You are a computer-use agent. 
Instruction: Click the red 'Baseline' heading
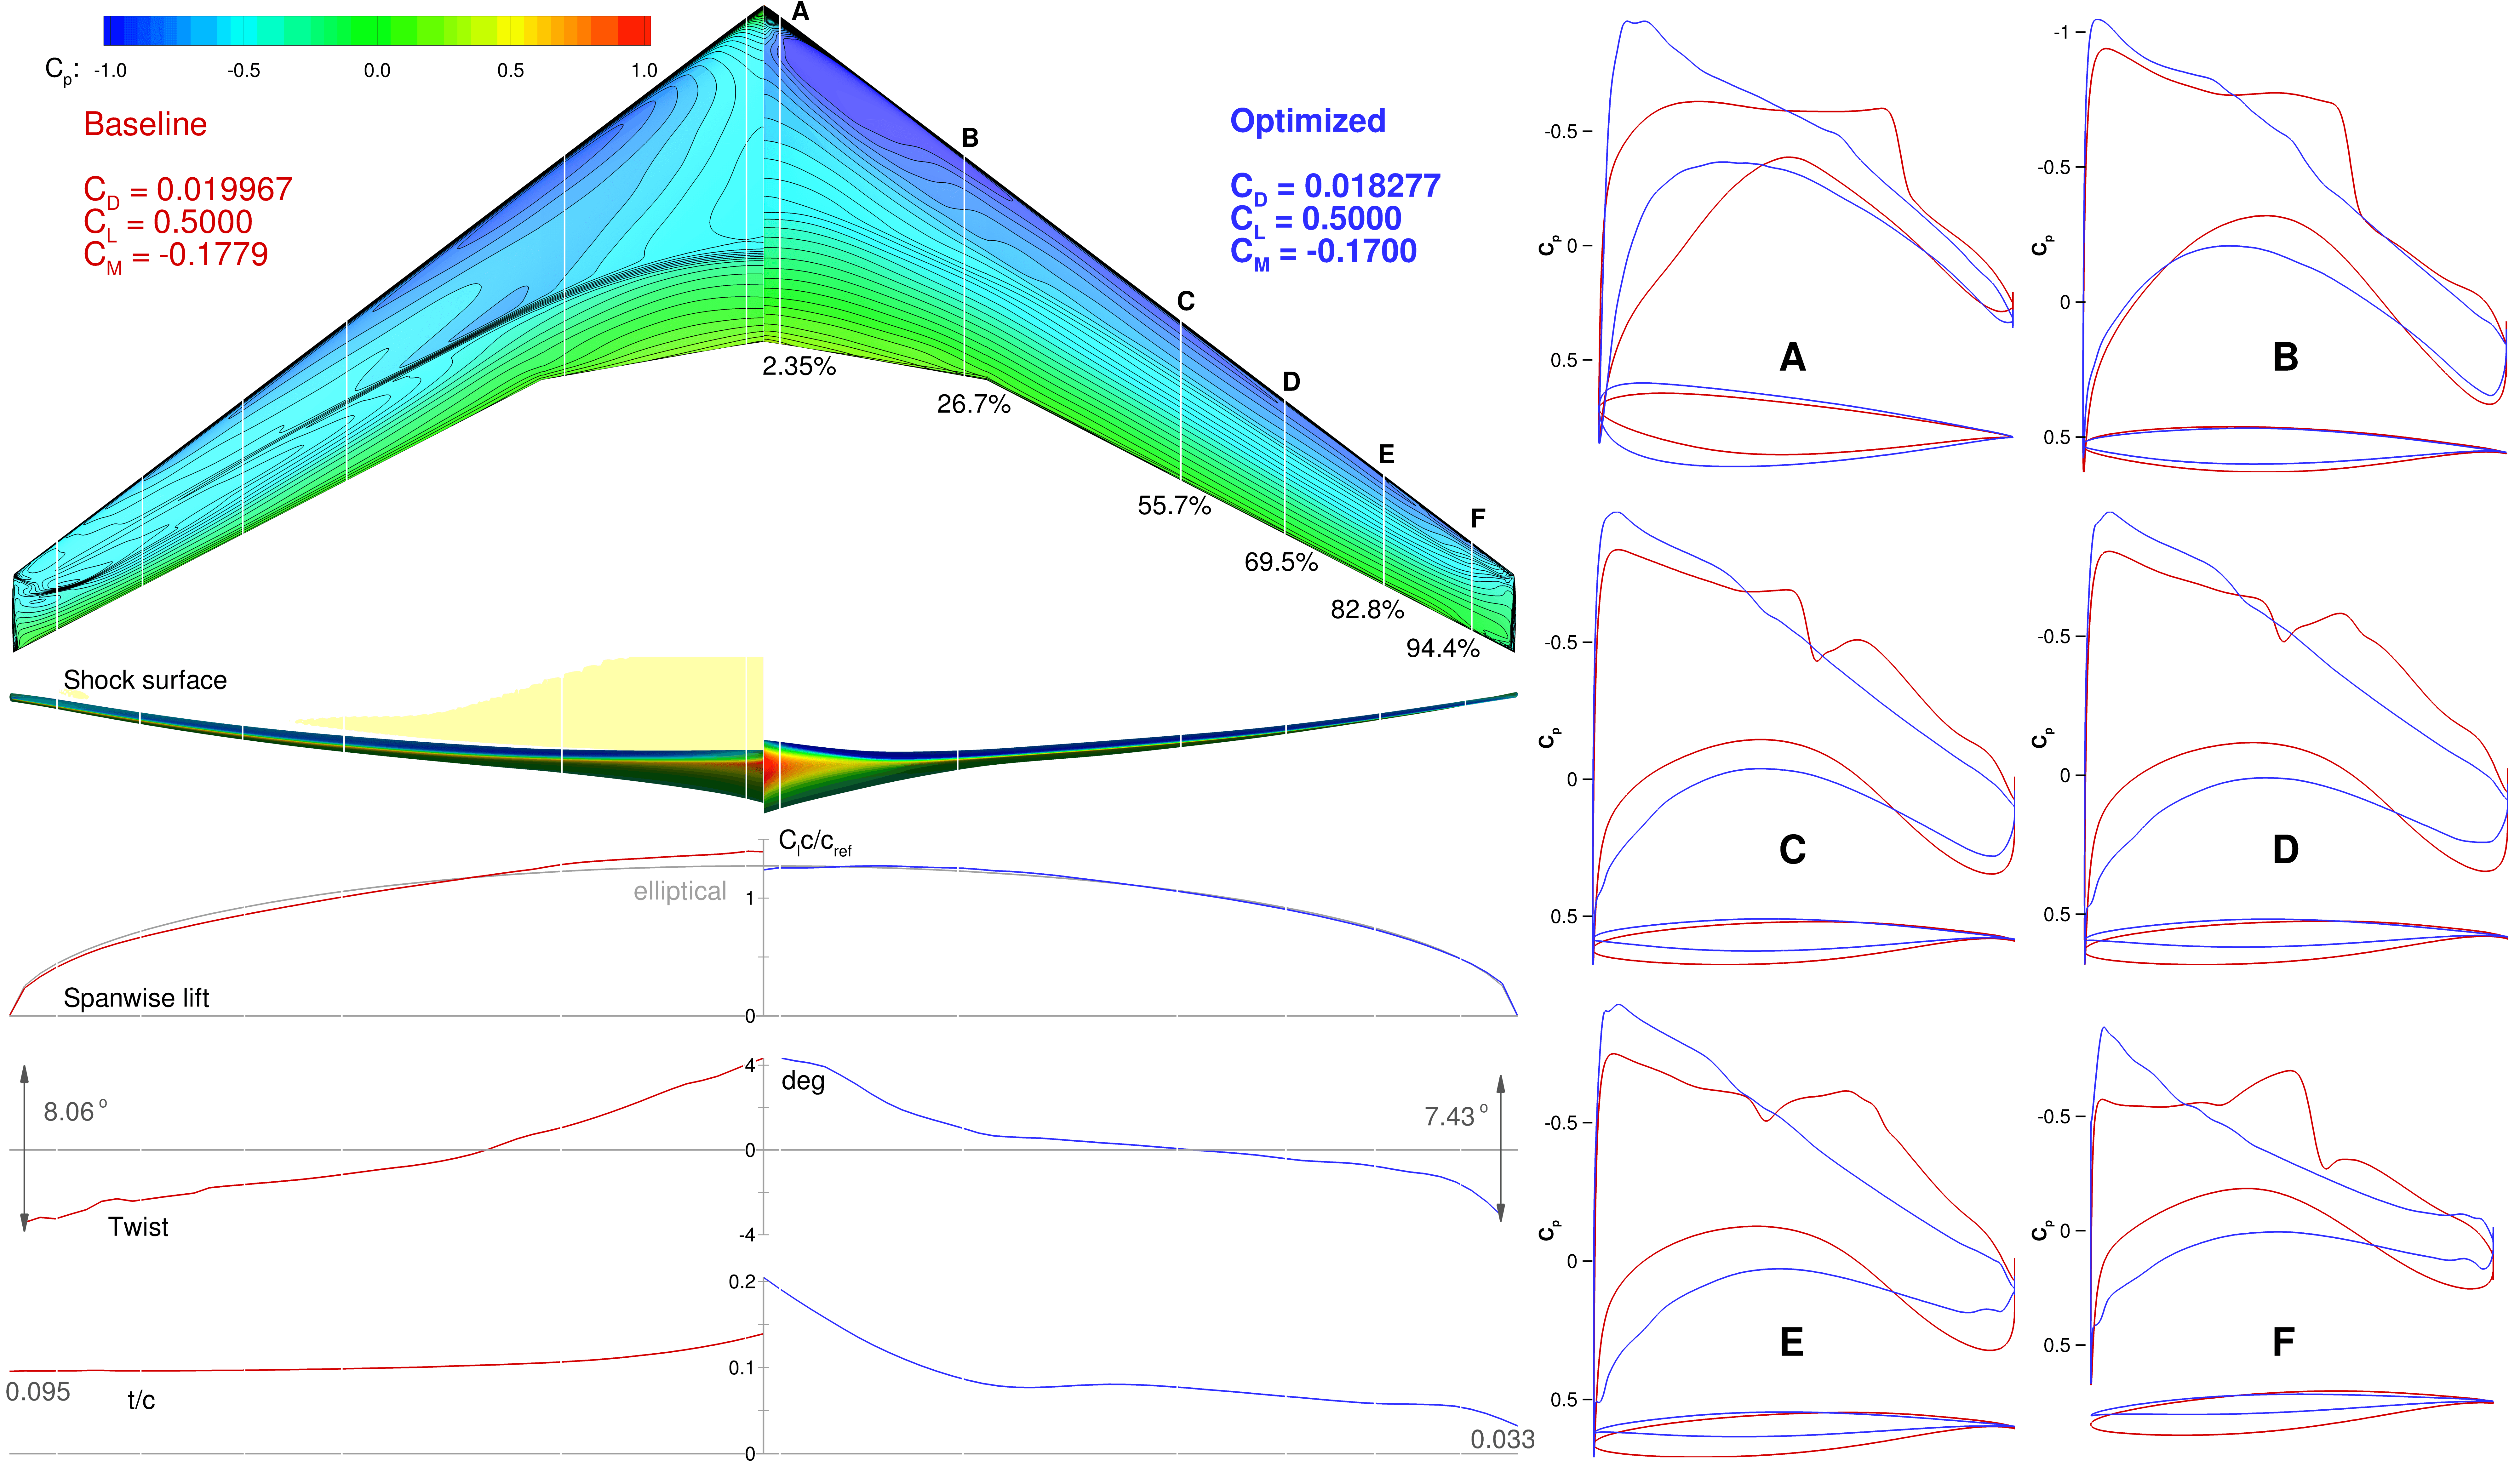tap(145, 124)
